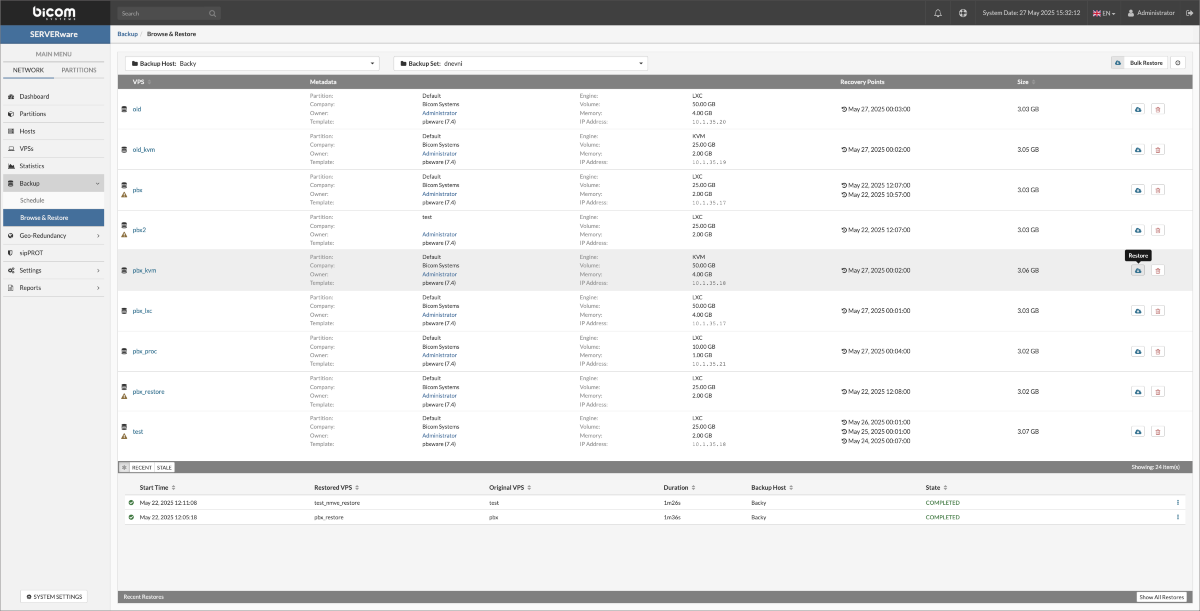This screenshot has height=611, width=1200.
Task: Toggle the STALE restores filter
Action: [x=164, y=467]
